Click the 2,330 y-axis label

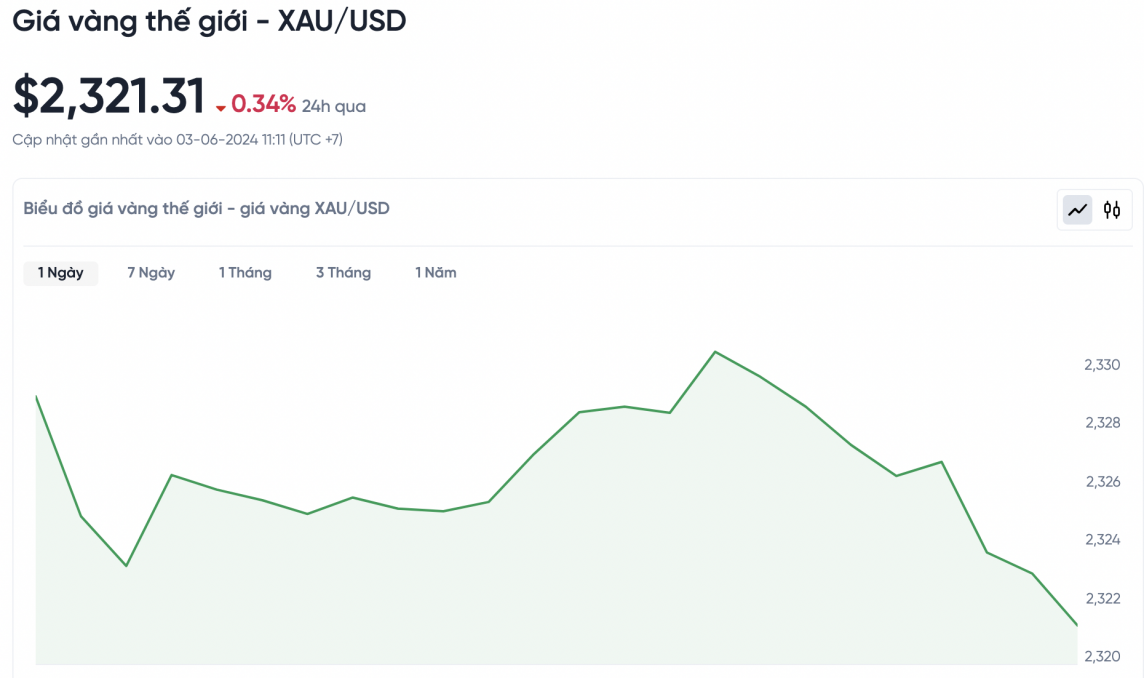coord(1102,365)
